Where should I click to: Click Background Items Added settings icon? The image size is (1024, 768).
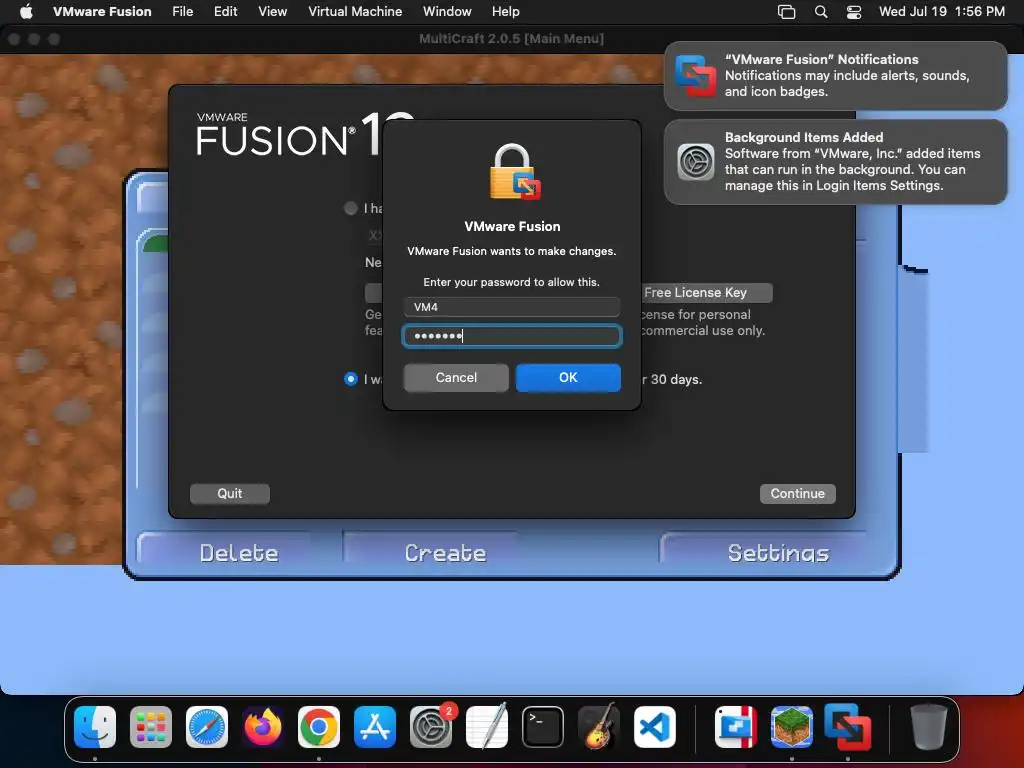point(696,161)
